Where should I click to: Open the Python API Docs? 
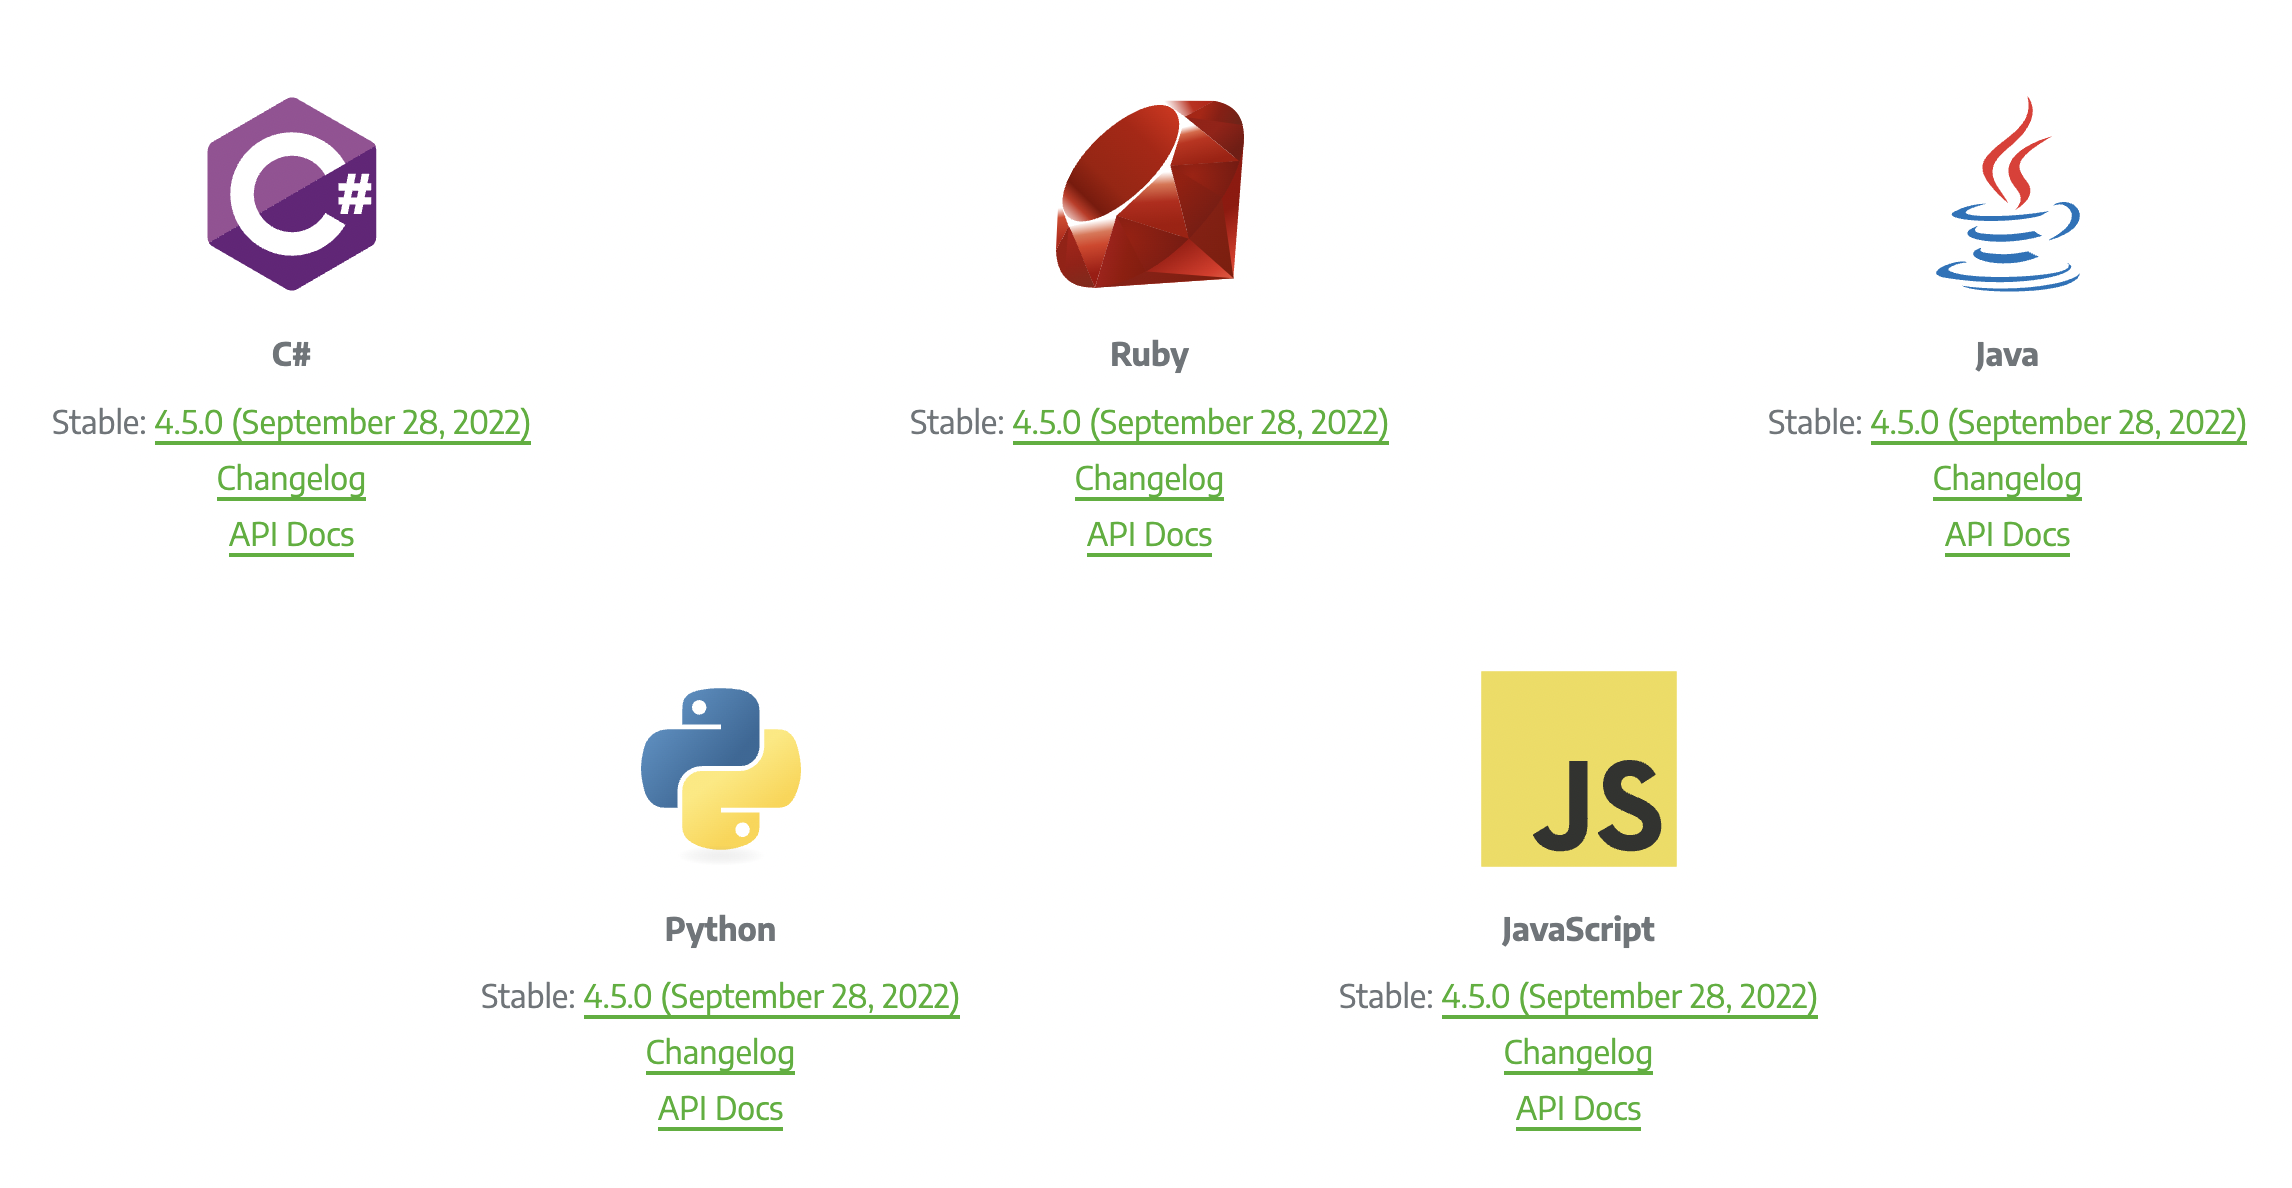(x=720, y=1109)
